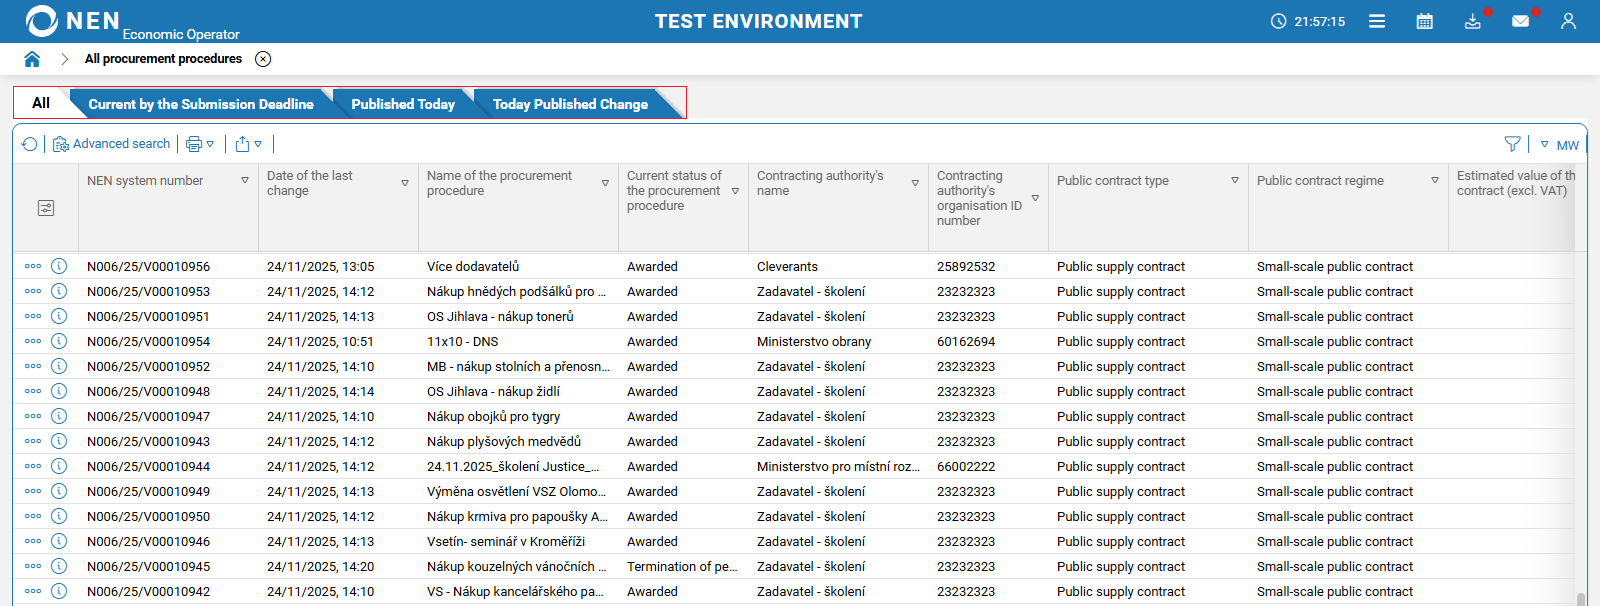Click the refresh icon in table toolbar
This screenshot has height=606, width=1600.
(x=30, y=144)
